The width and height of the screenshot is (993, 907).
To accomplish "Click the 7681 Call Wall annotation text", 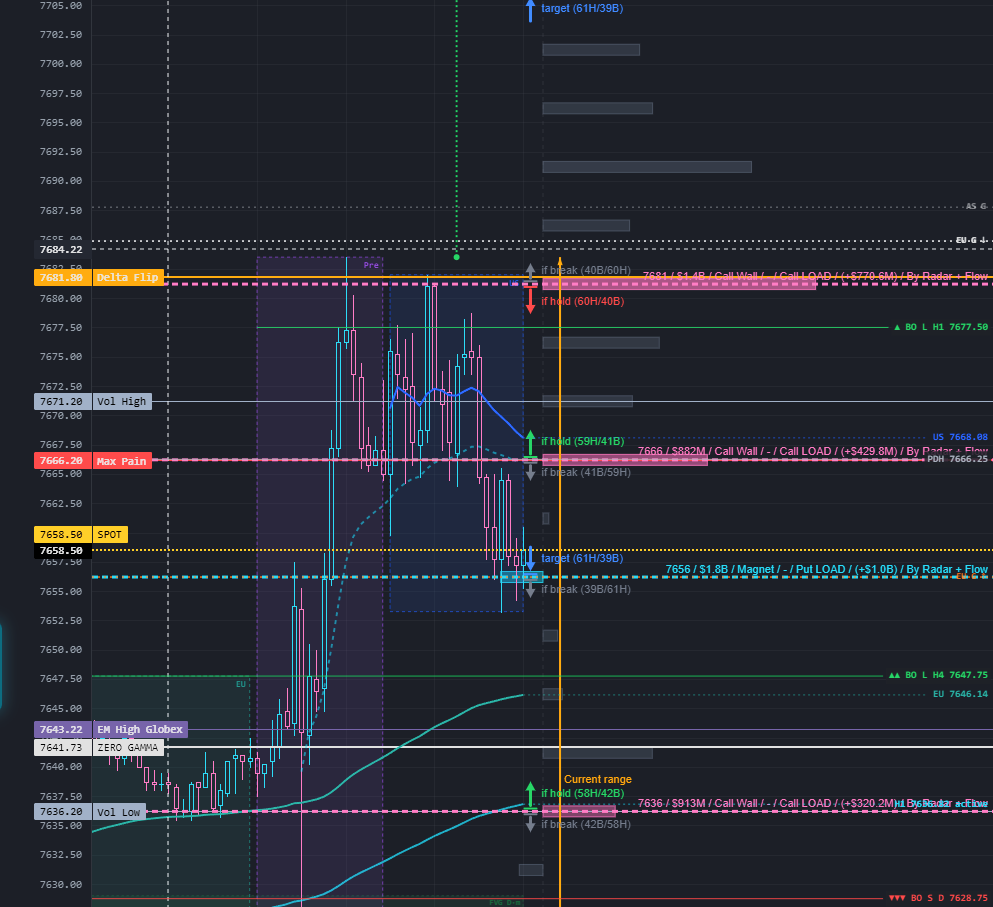I will click(x=815, y=276).
